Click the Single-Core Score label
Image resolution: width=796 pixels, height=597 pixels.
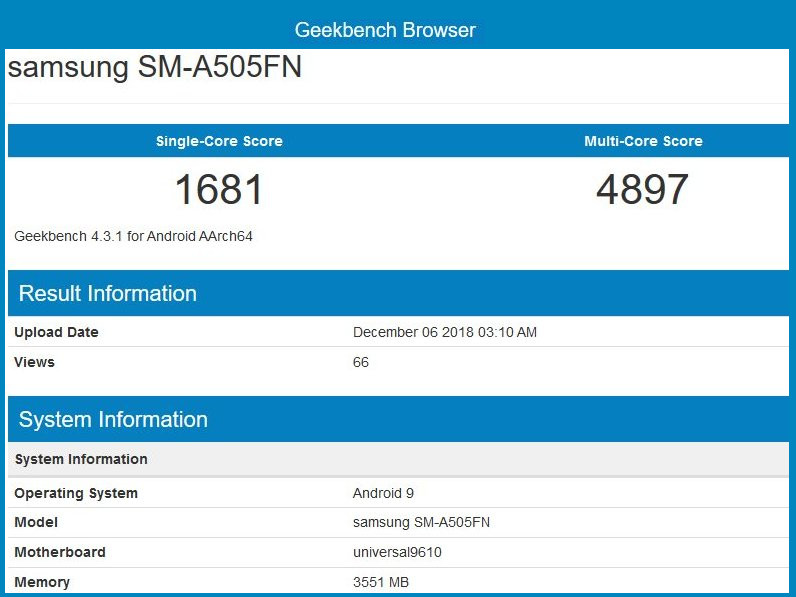pyautogui.click(x=219, y=141)
